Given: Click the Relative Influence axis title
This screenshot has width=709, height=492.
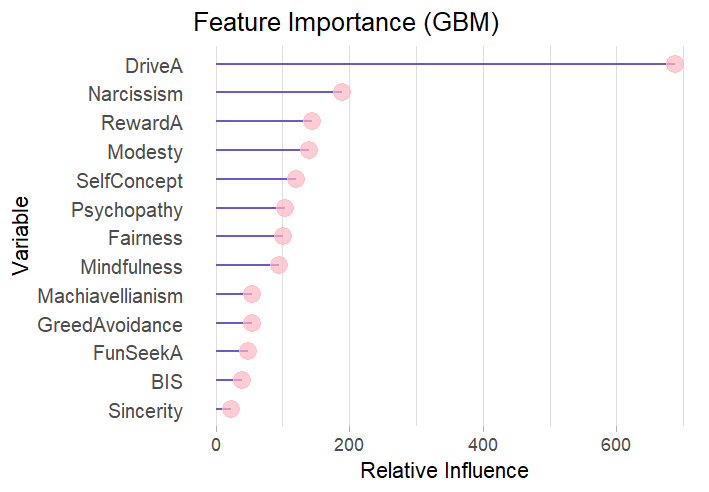Looking at the screenshot, I should tap(444, 470).
